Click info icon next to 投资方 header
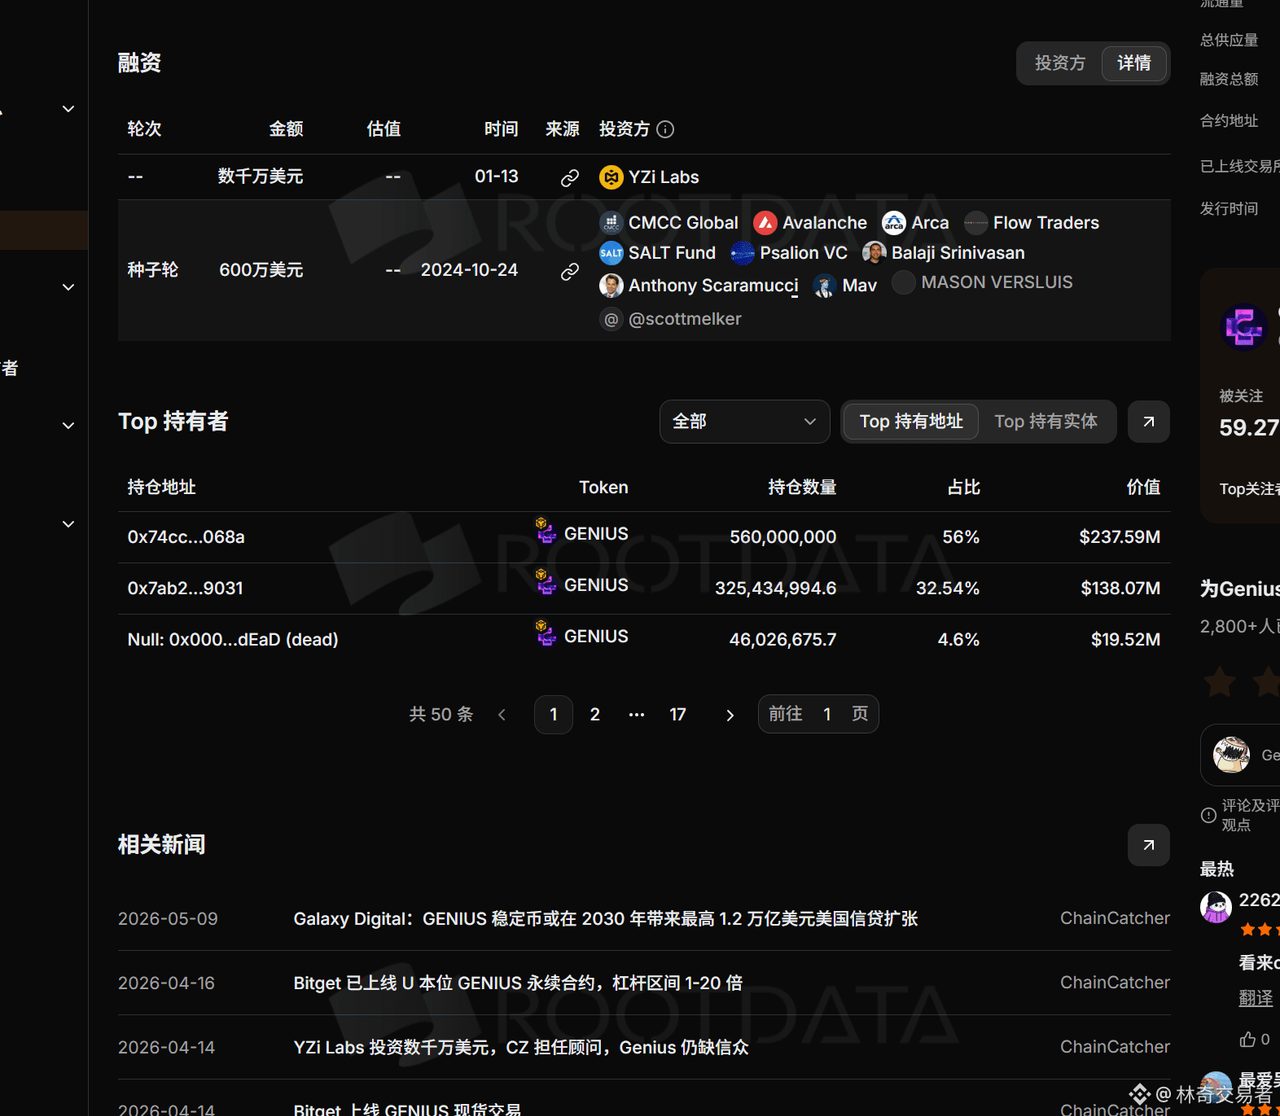Viewport: 1280px width, 1116px height. coord(665,129)
